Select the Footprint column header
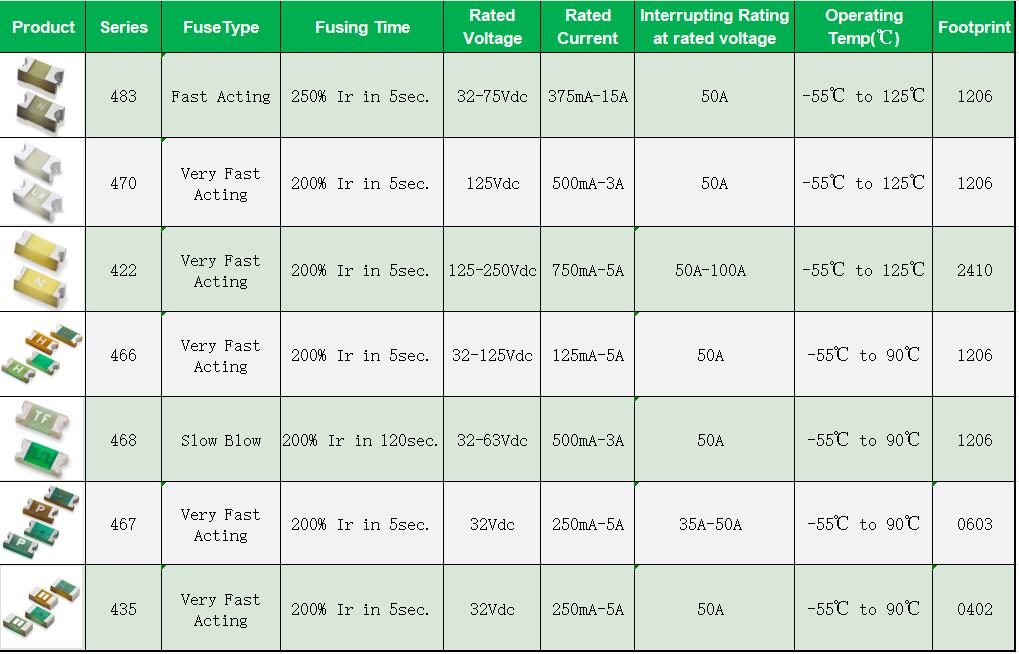The width and height of the screenshot is (1019, 654). click(974, 27)
